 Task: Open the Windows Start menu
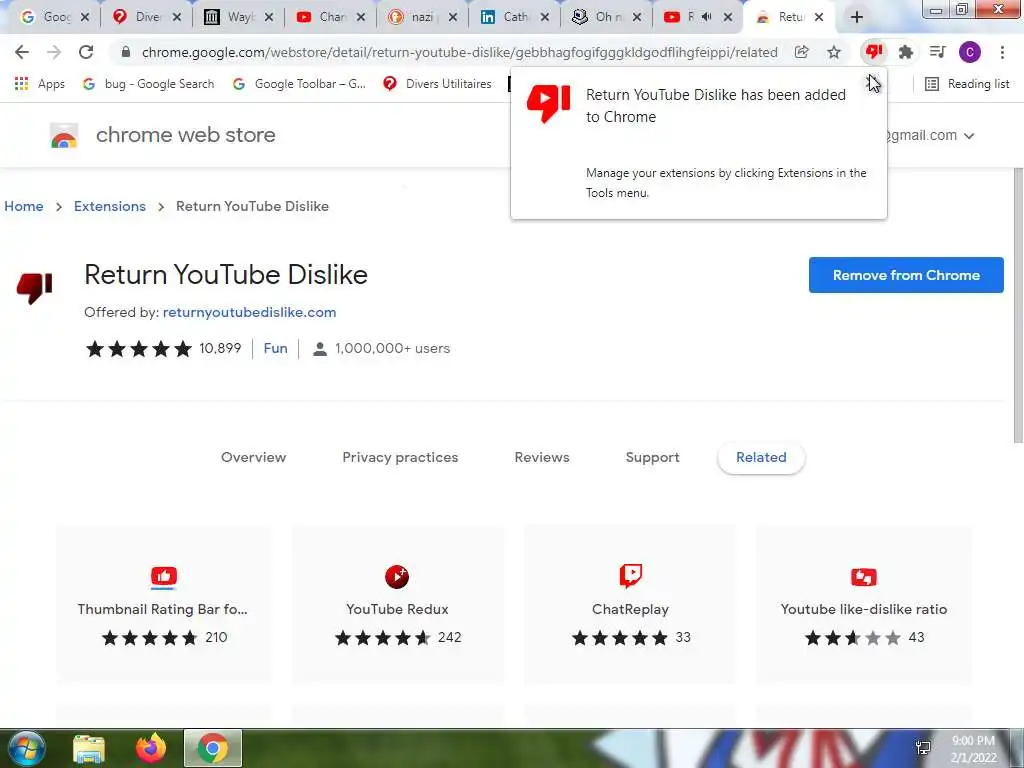pyautogui.click(x=27, y=748)
